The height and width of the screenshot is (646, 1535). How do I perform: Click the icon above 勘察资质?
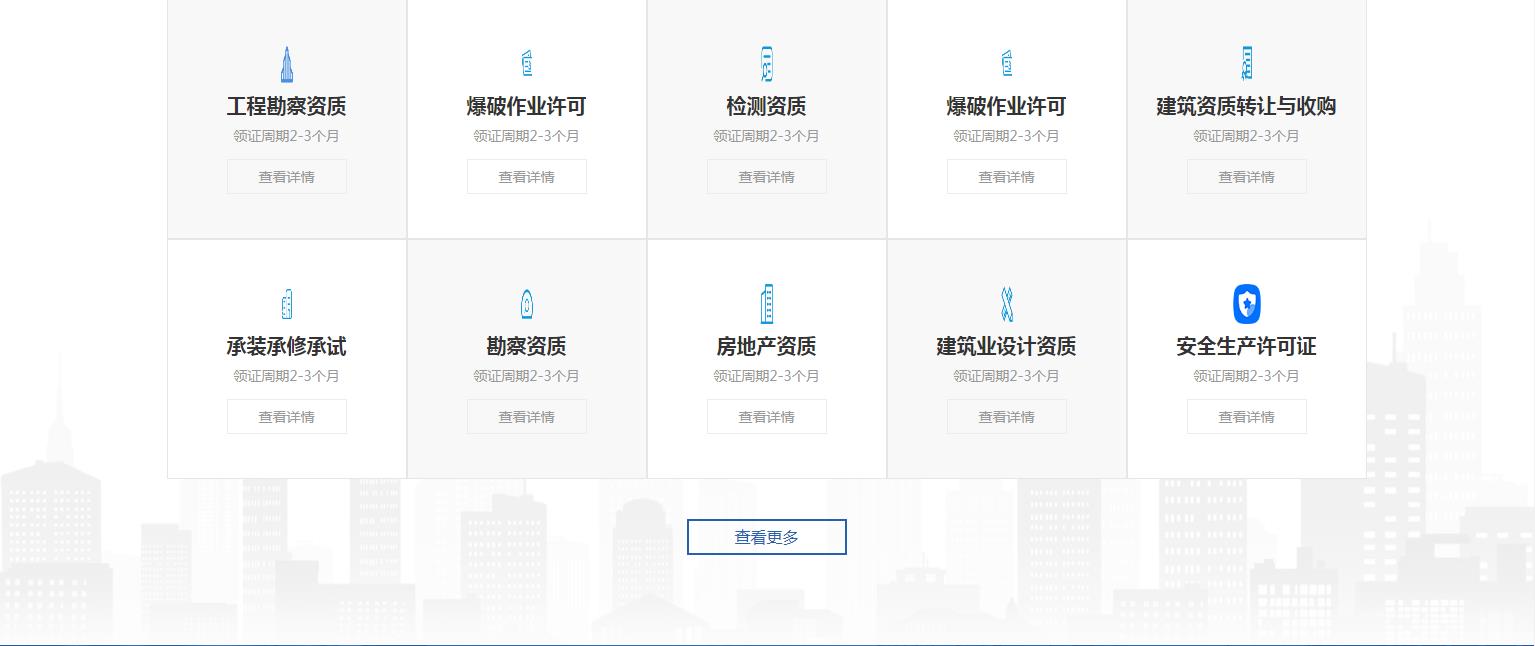527,304
